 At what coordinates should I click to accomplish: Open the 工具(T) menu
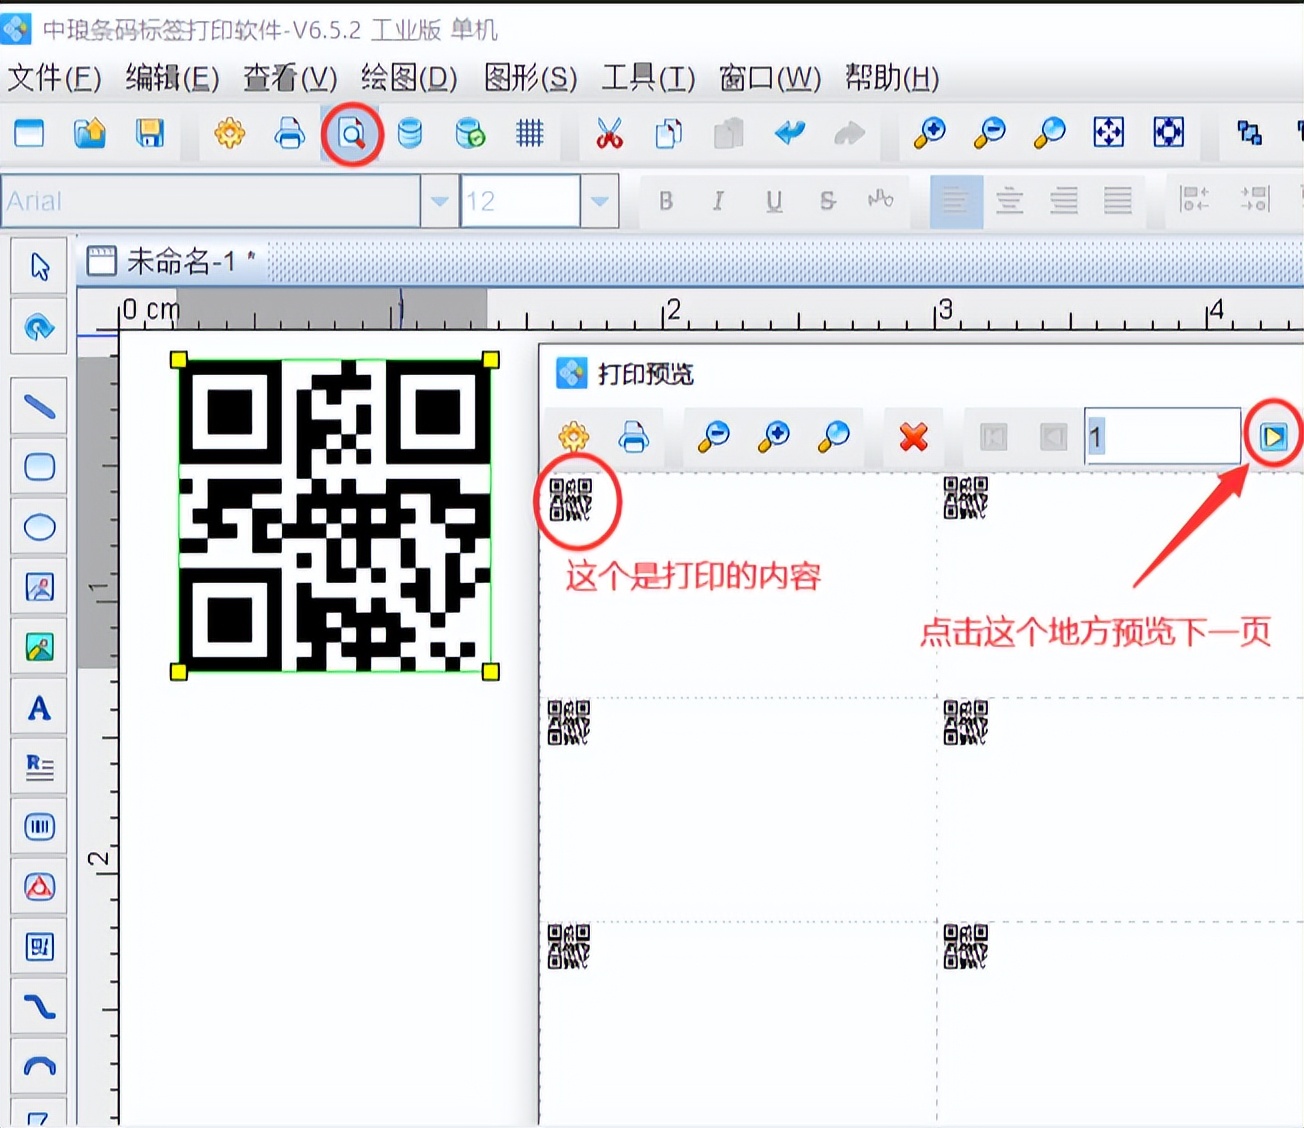648,78
